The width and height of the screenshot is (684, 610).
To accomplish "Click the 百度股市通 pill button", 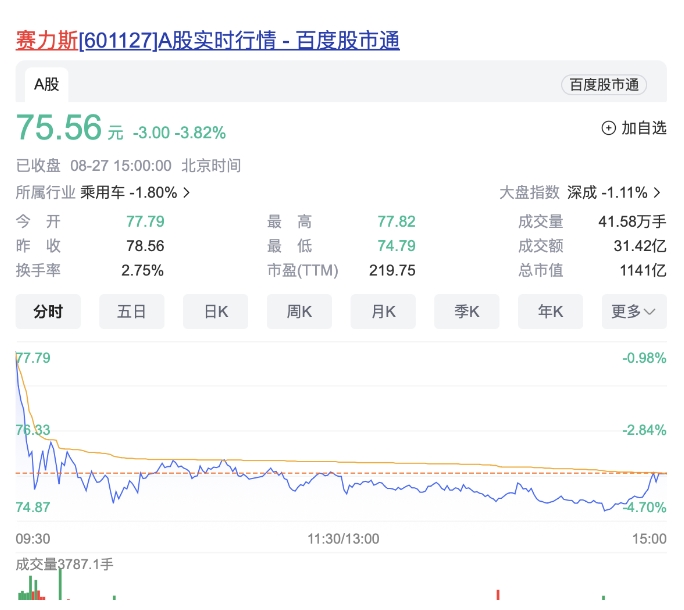I will 604,85.
